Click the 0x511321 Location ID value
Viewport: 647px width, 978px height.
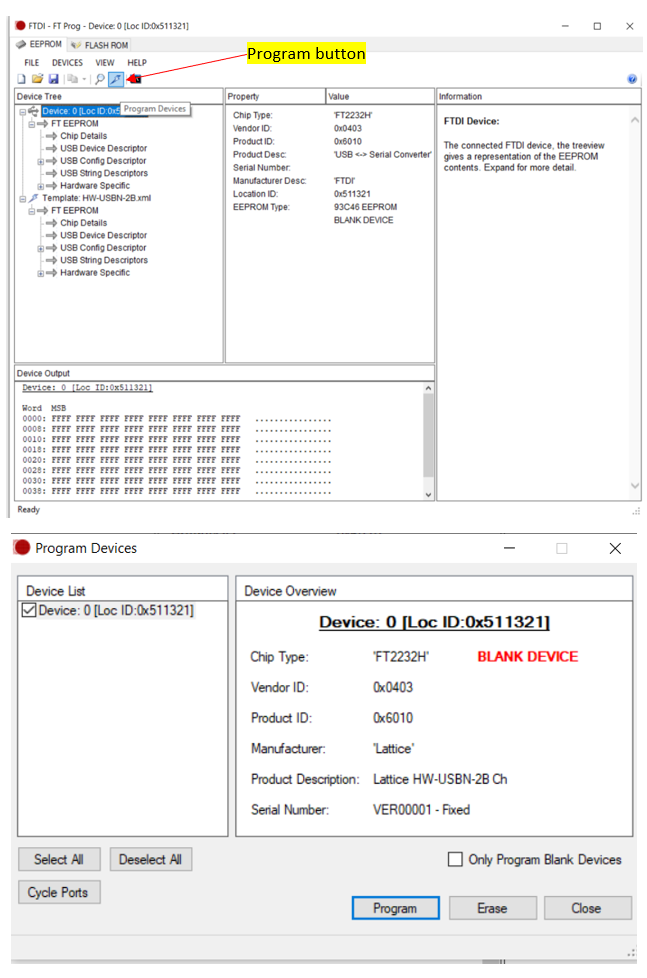(352, 194)
